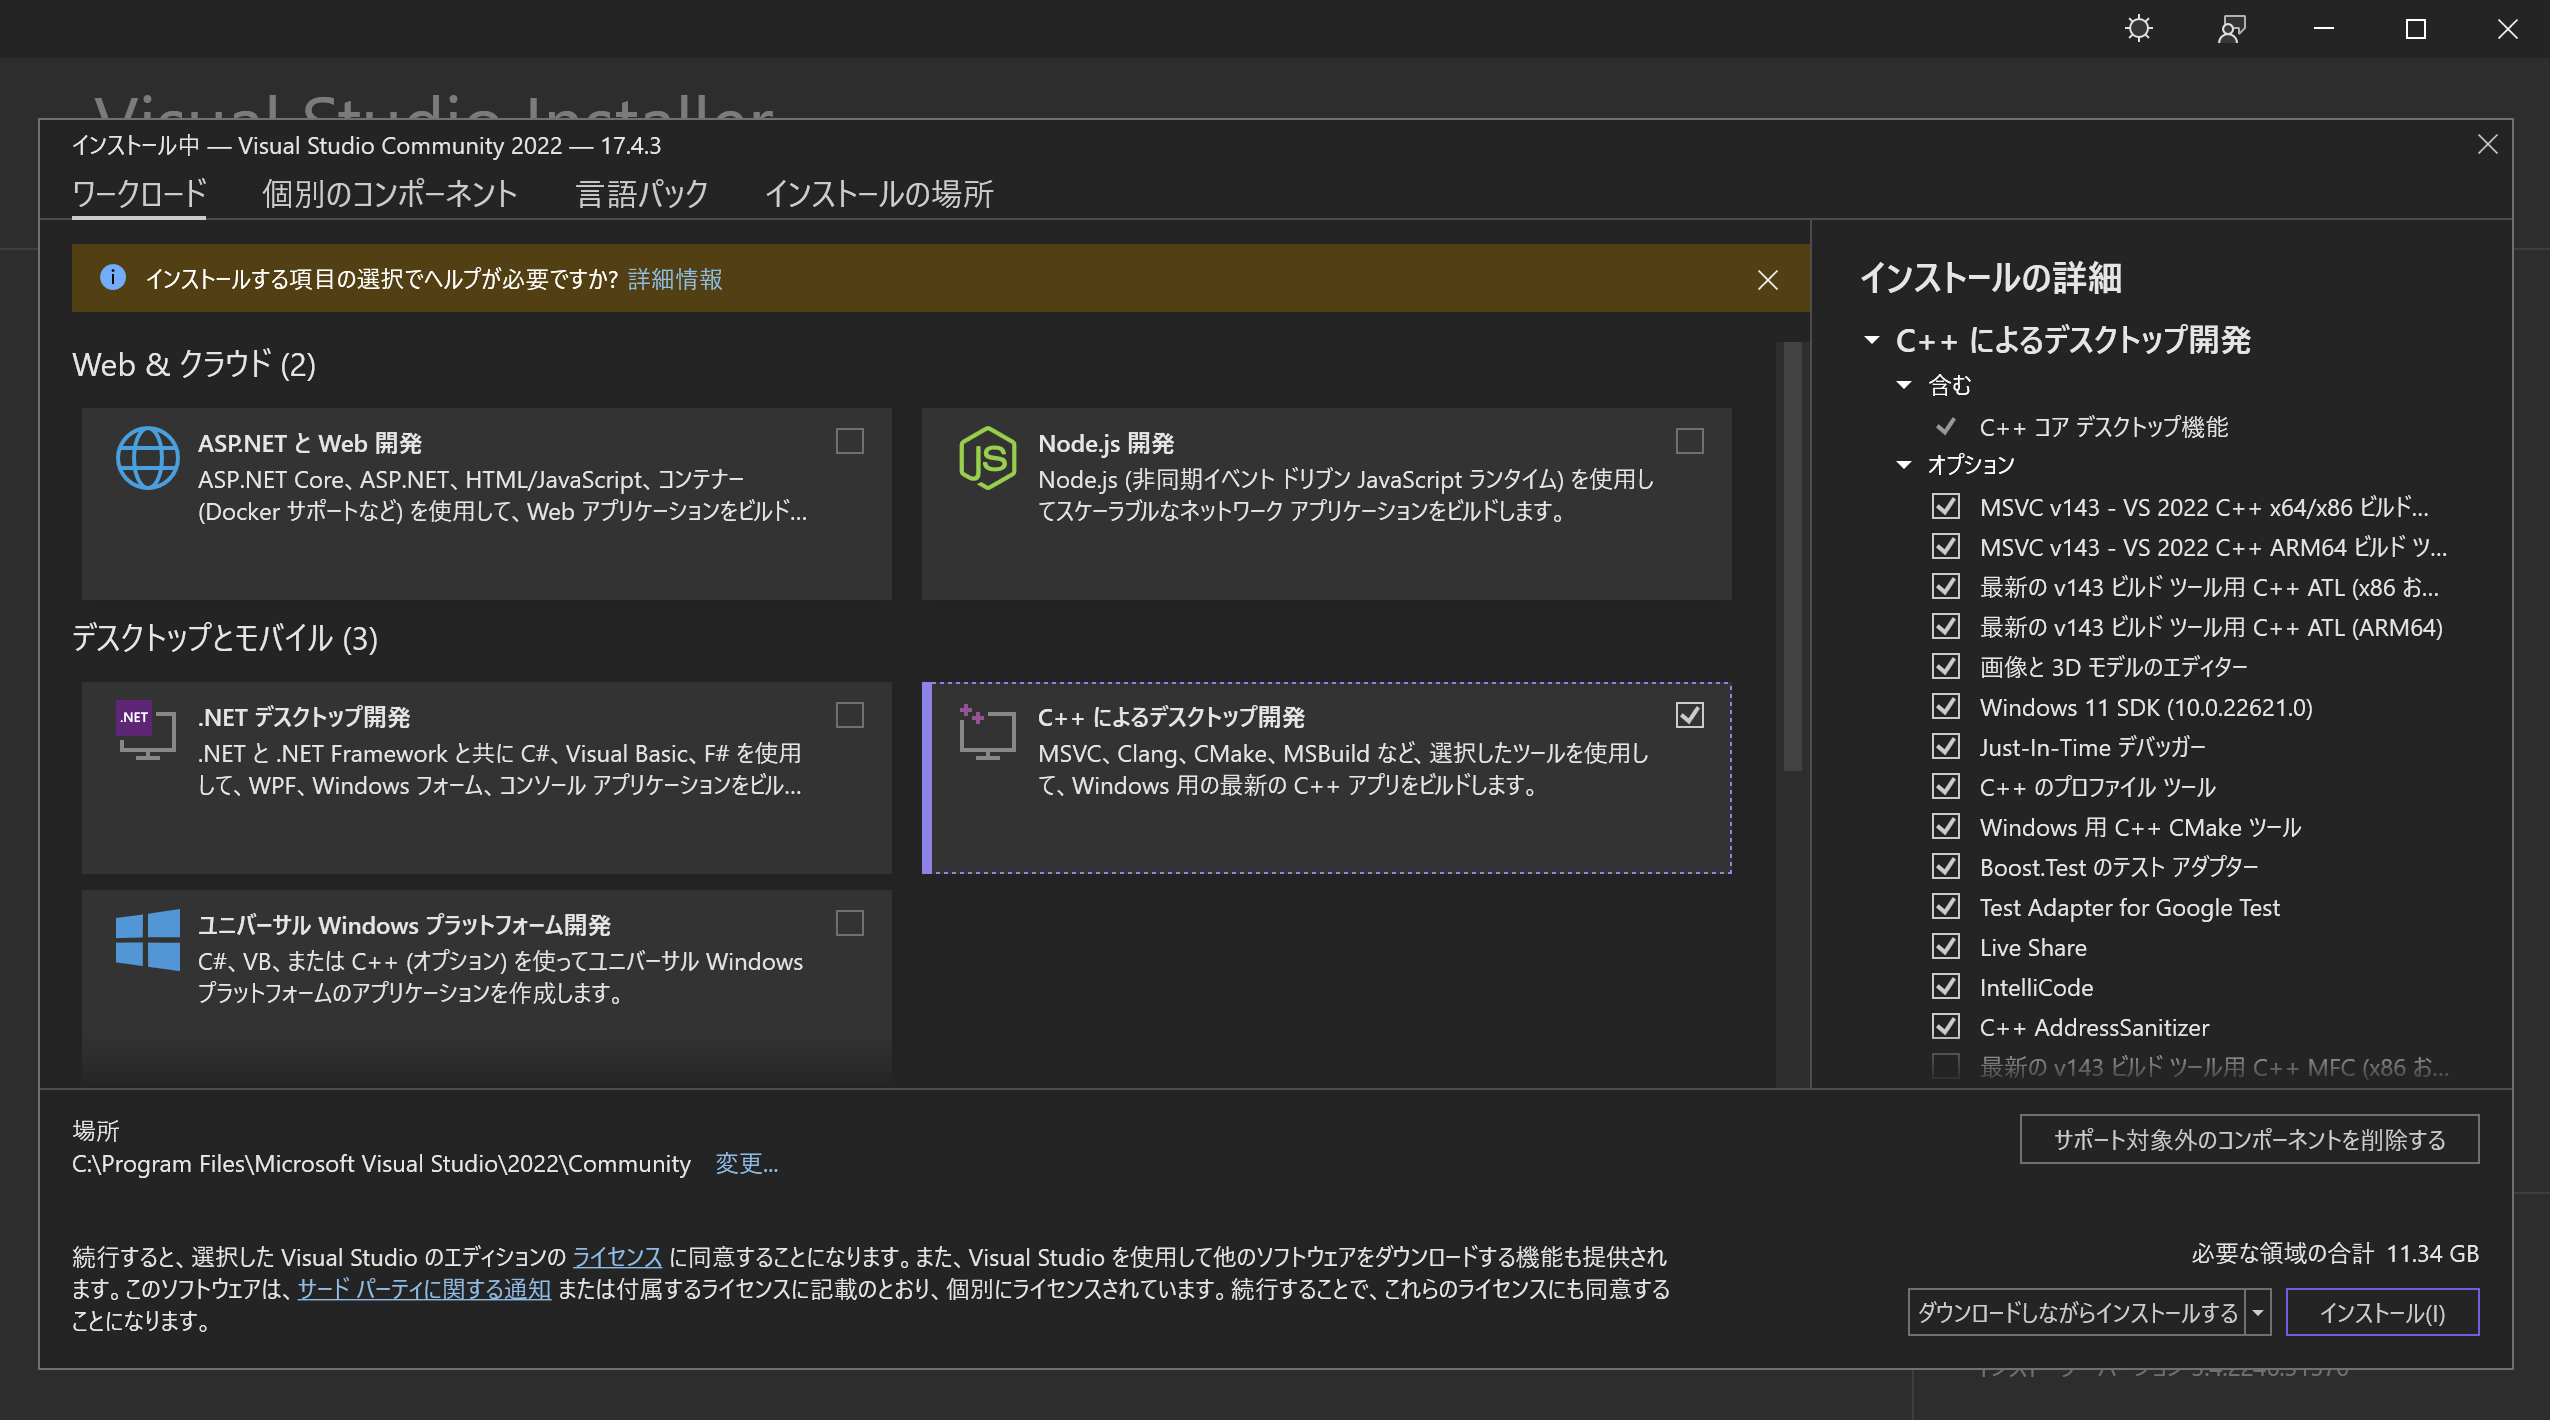
Task: Click Web & クラウド (2) section heading
Action: click(194, 364)
